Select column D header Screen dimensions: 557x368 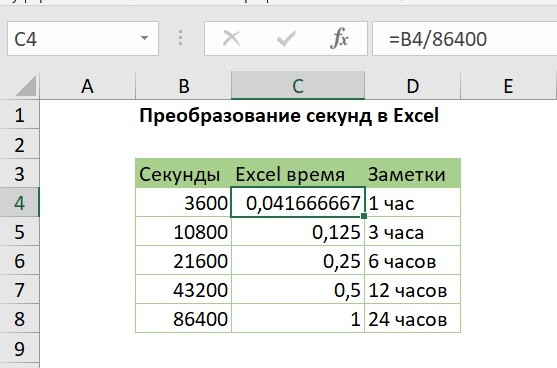coord(412,86)
